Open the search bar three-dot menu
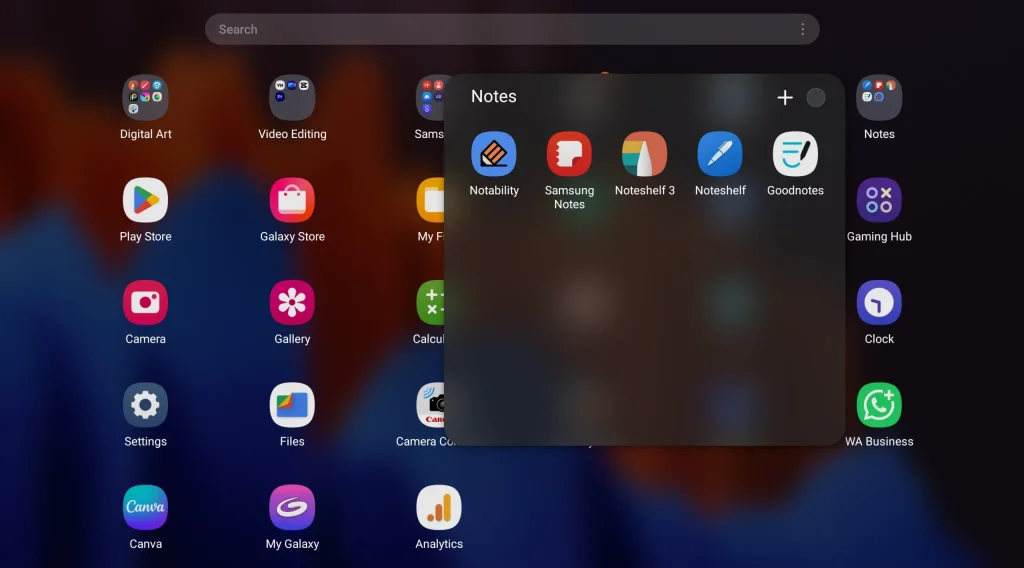Screen dimensions: 1024x568 coord(802,29)
